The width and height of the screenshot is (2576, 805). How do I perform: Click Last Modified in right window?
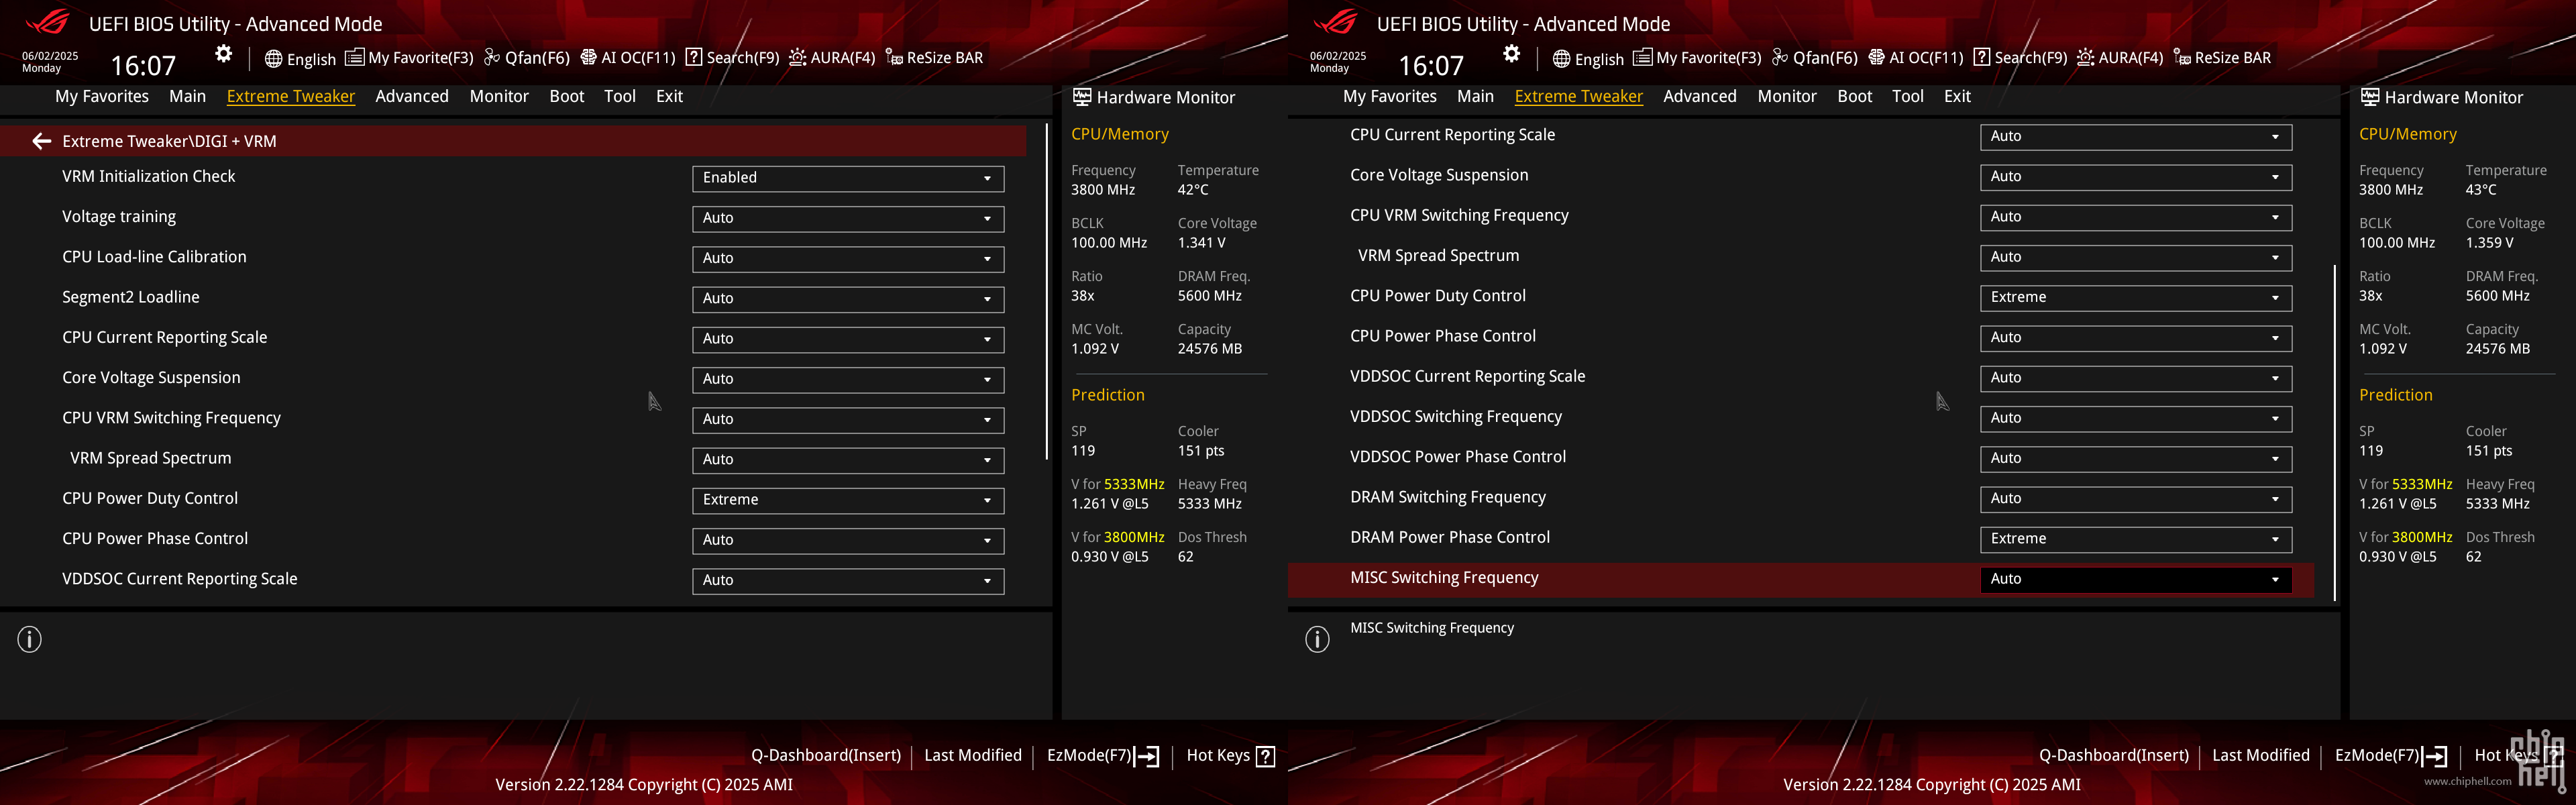[x=2261, y=756]
